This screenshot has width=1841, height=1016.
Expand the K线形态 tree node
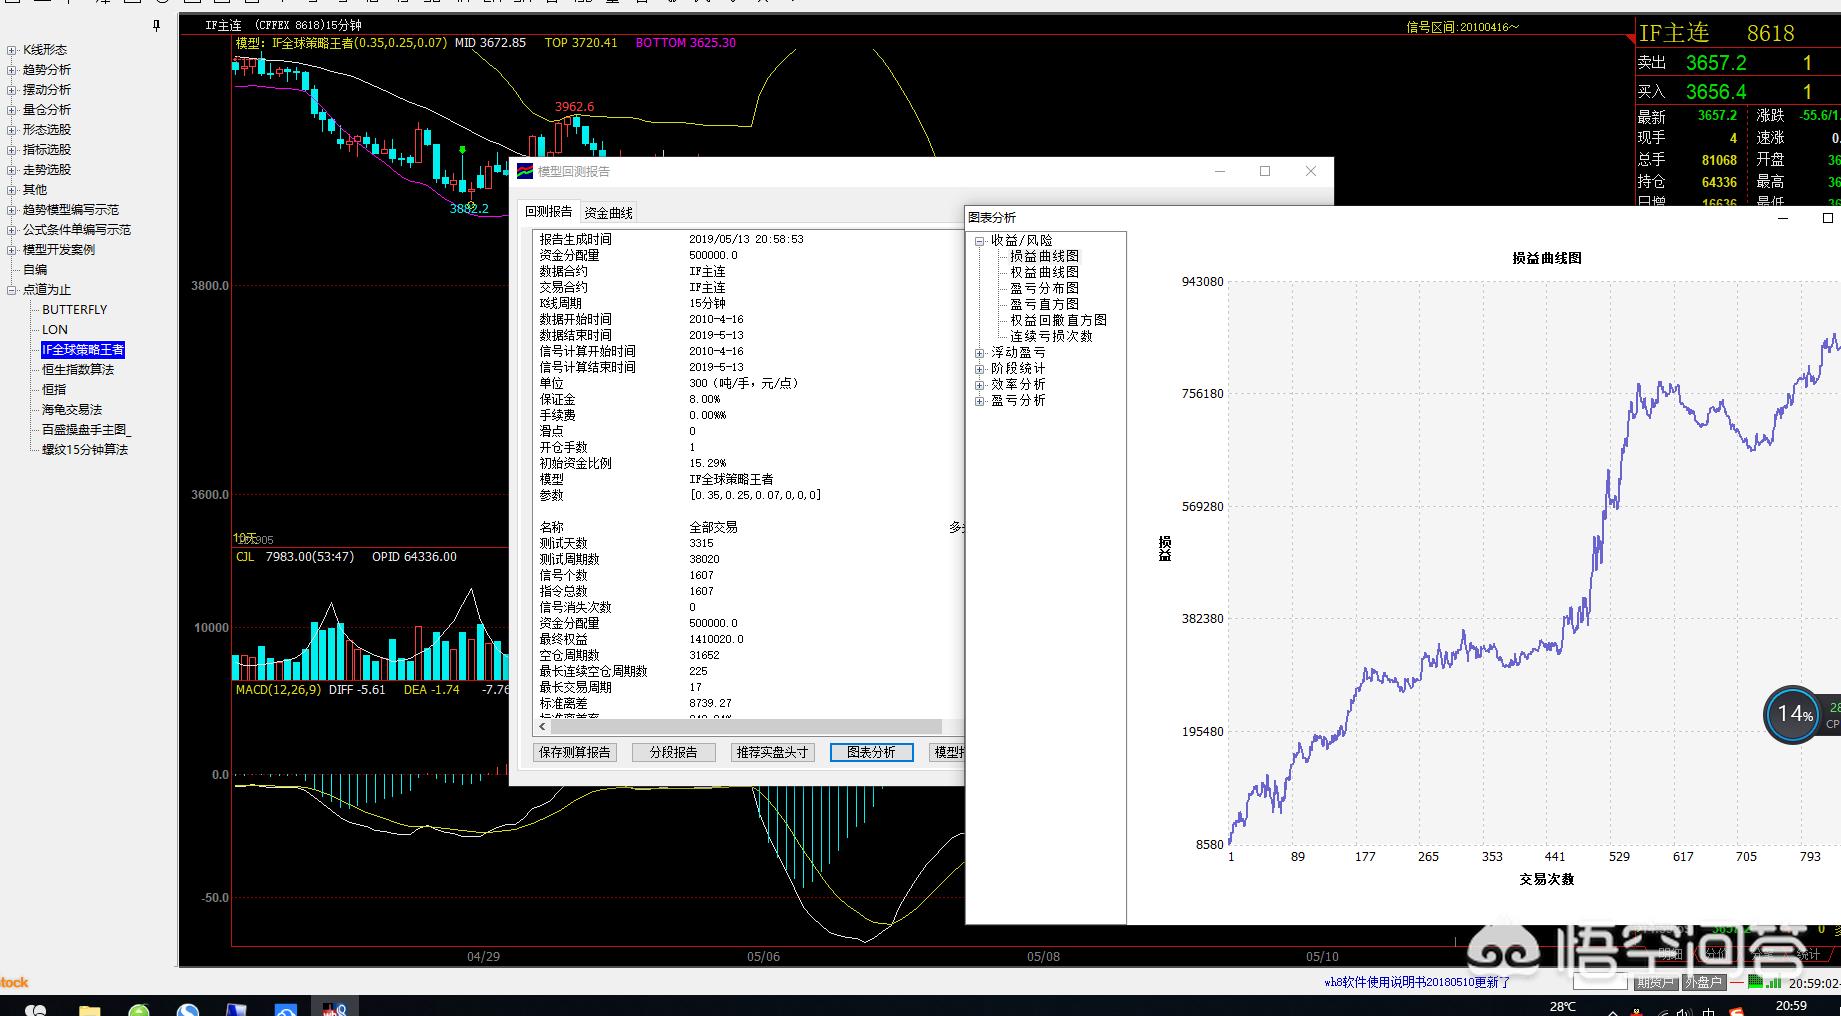pos(11,50)
